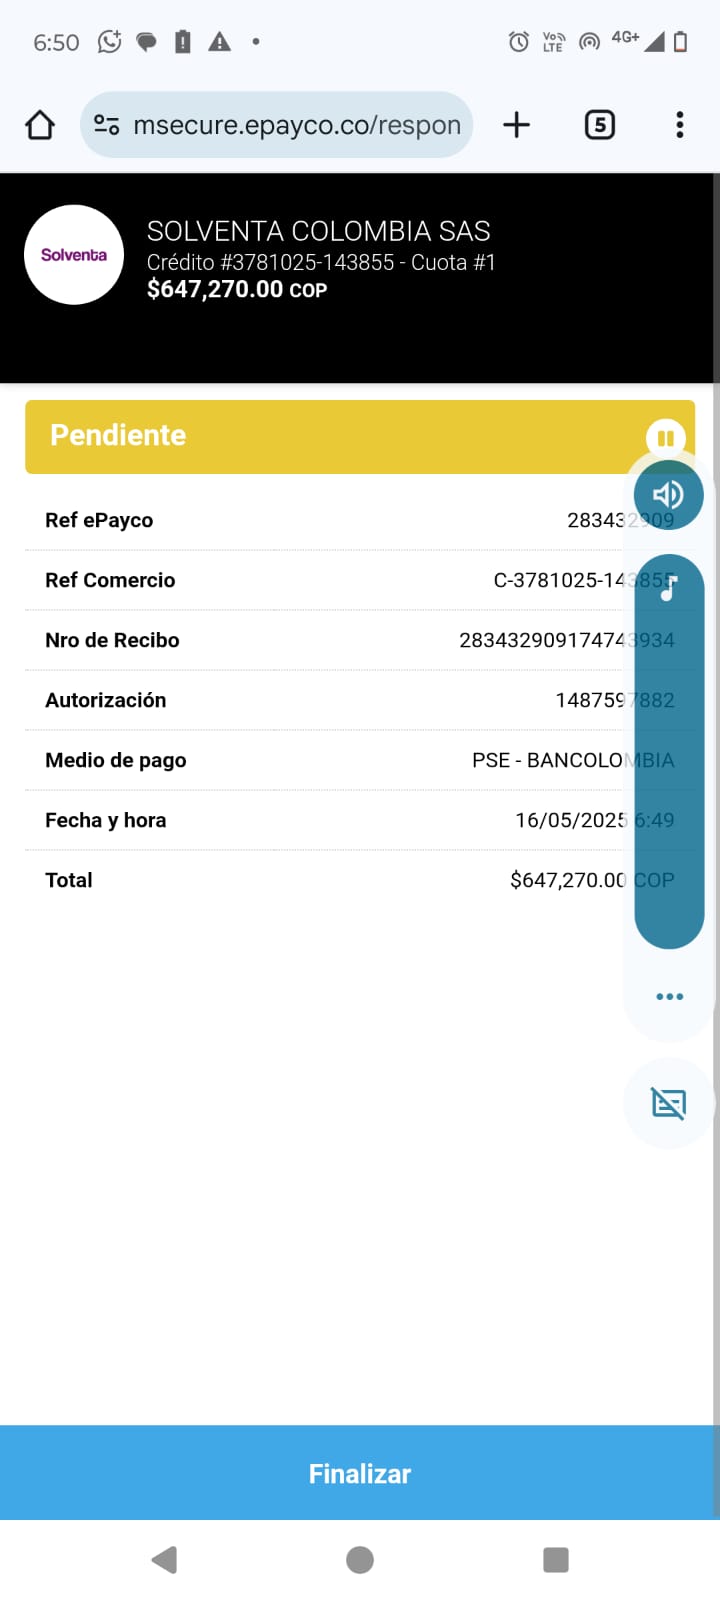The image size is (720, 1600).
Task: Pause using the floating pause button
Action: (665, 438)
